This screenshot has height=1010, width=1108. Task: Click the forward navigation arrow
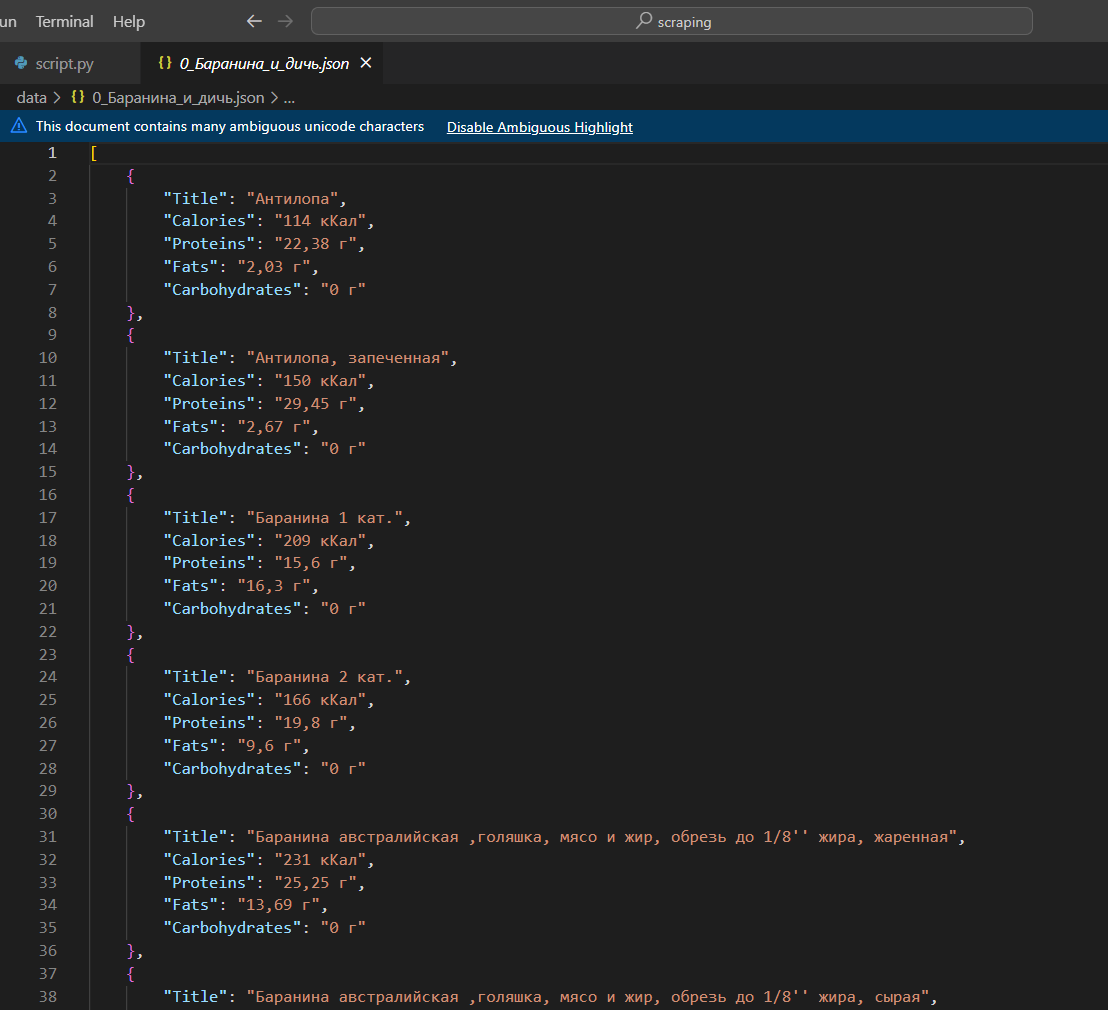tap(285, 21)
